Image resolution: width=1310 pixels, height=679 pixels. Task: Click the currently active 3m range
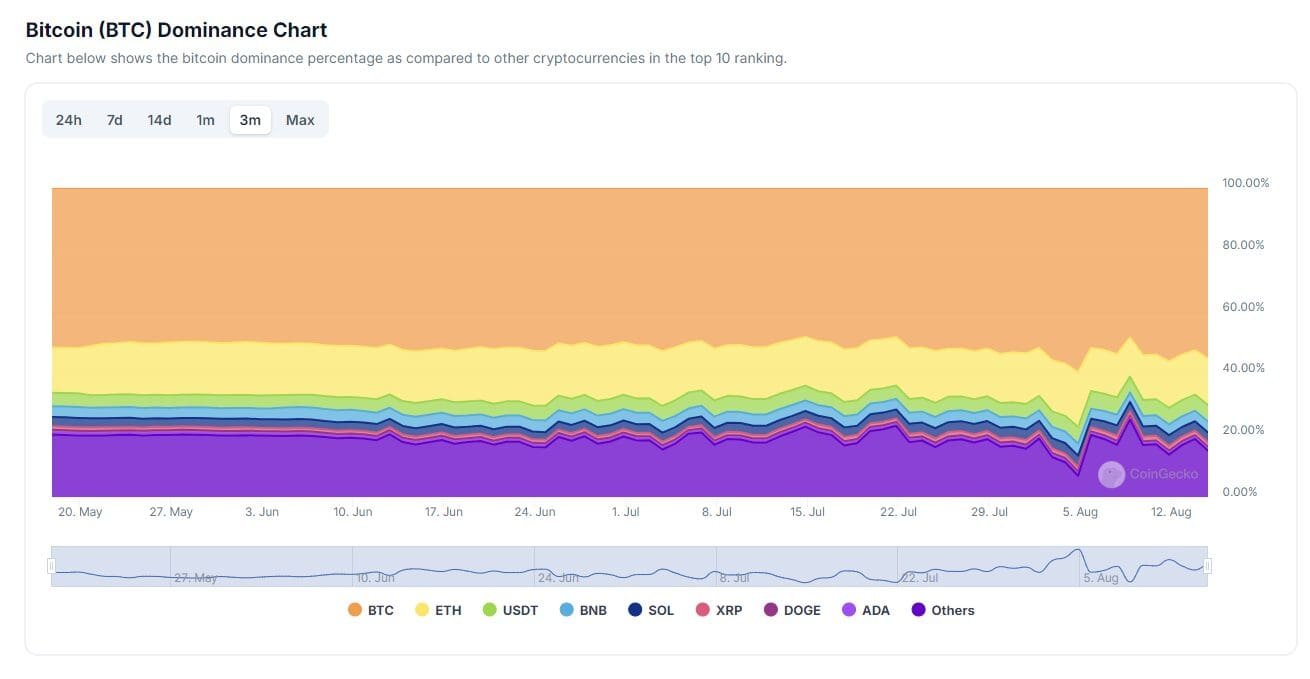click(x=249, y=119)
